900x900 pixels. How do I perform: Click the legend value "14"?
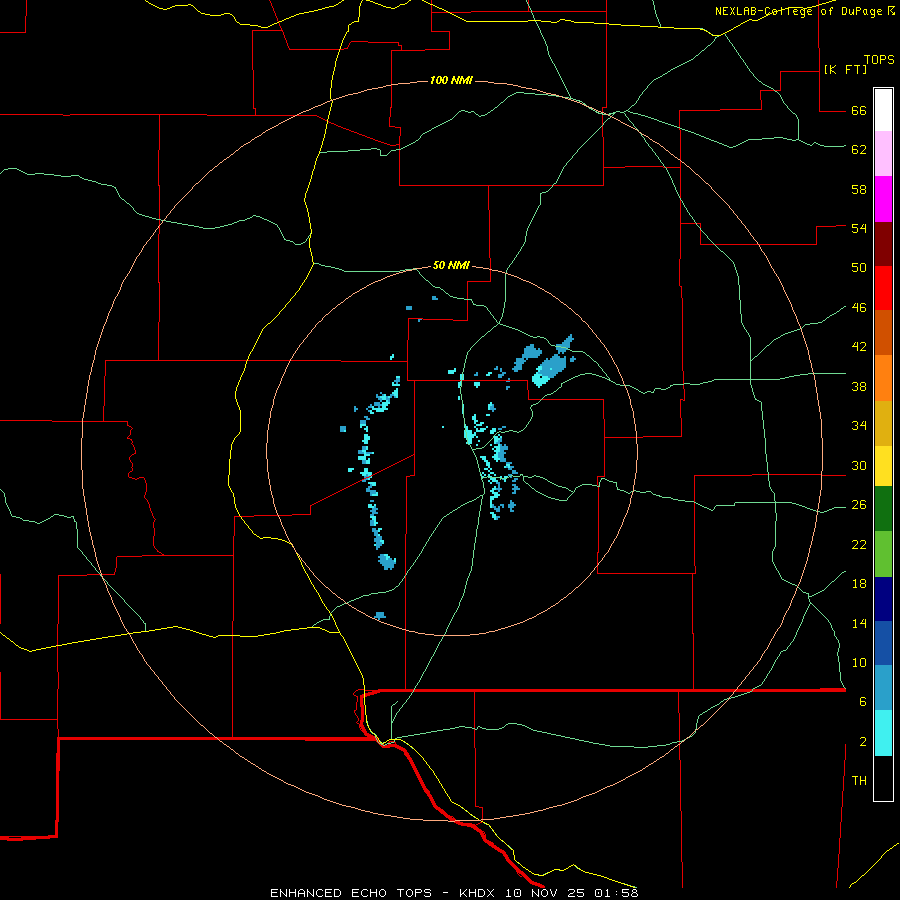859,623
